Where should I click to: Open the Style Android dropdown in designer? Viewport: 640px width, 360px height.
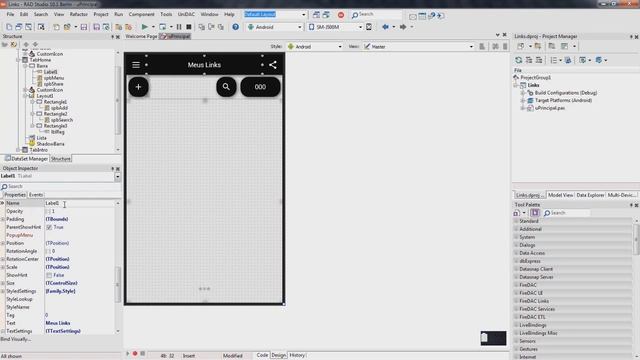click(340, 47)
